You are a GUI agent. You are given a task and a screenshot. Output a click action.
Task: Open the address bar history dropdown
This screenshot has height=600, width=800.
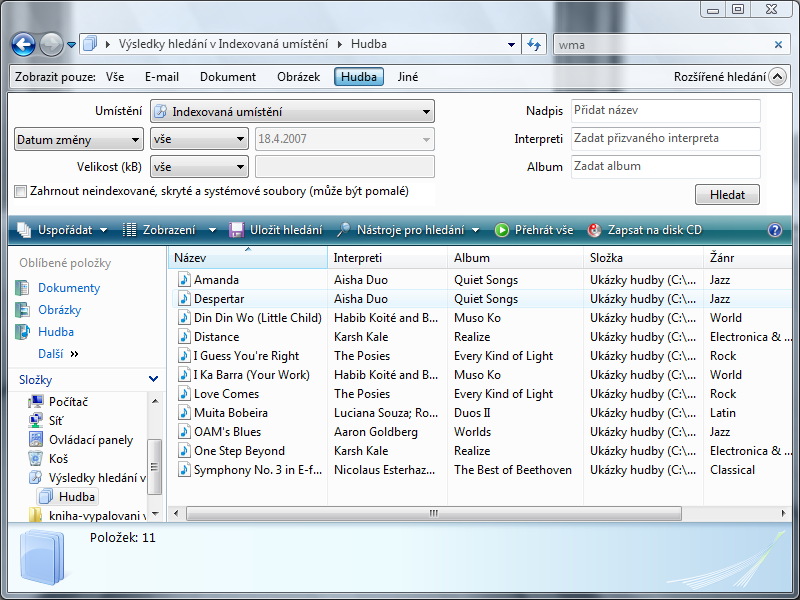coord(511,45)
